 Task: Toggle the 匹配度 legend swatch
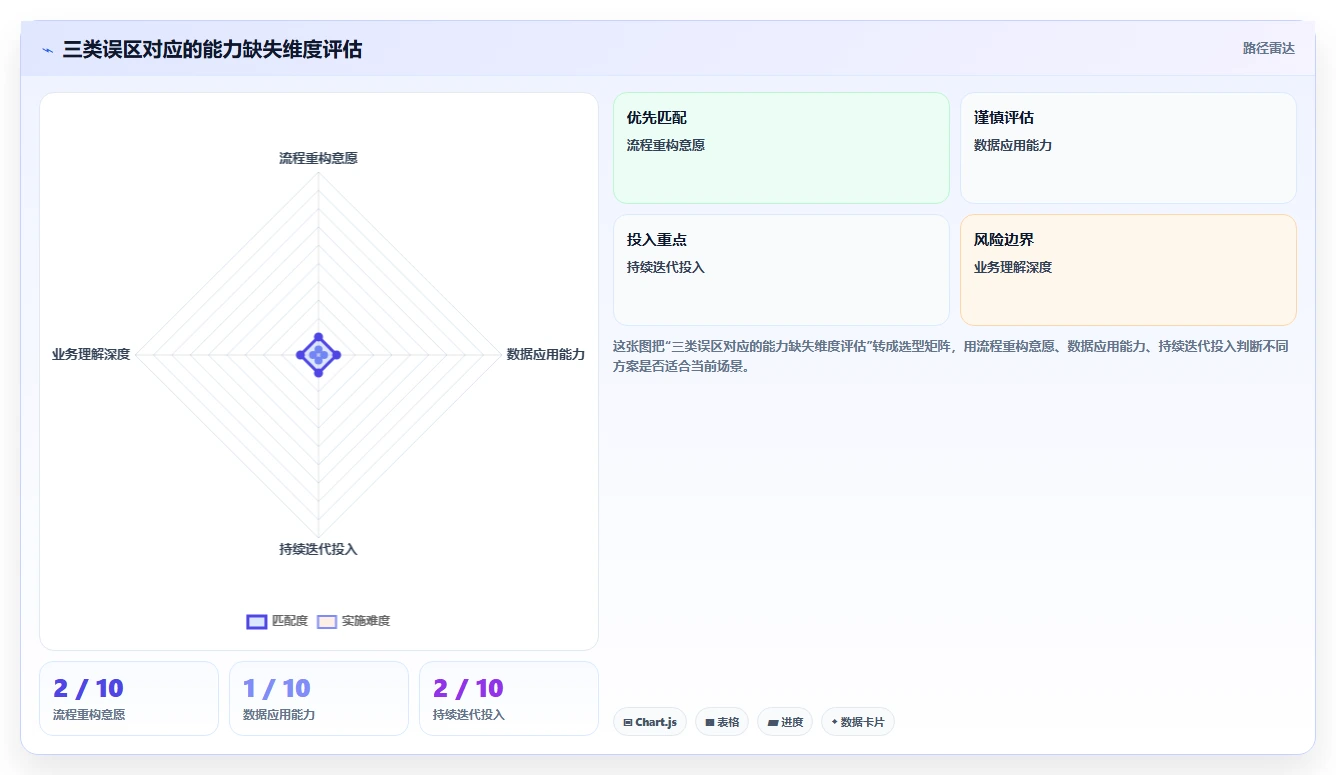pos(257,621)
